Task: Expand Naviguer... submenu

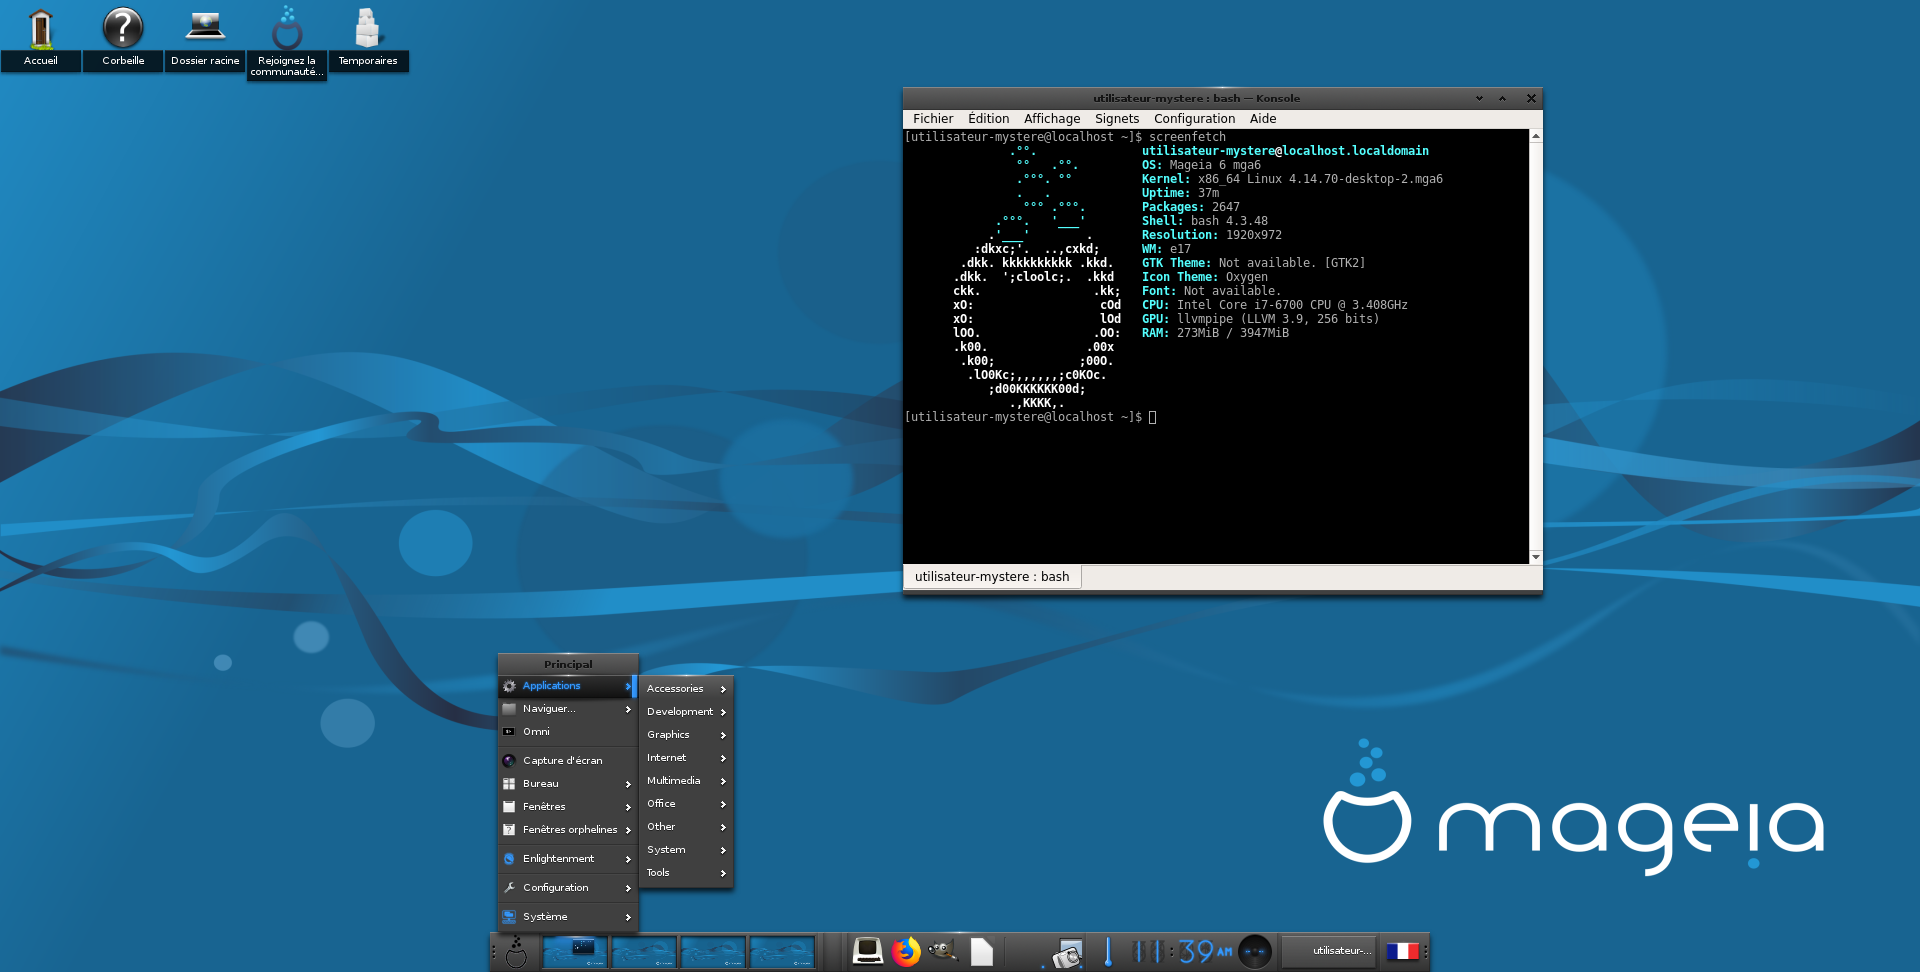Action: point(567,709)
